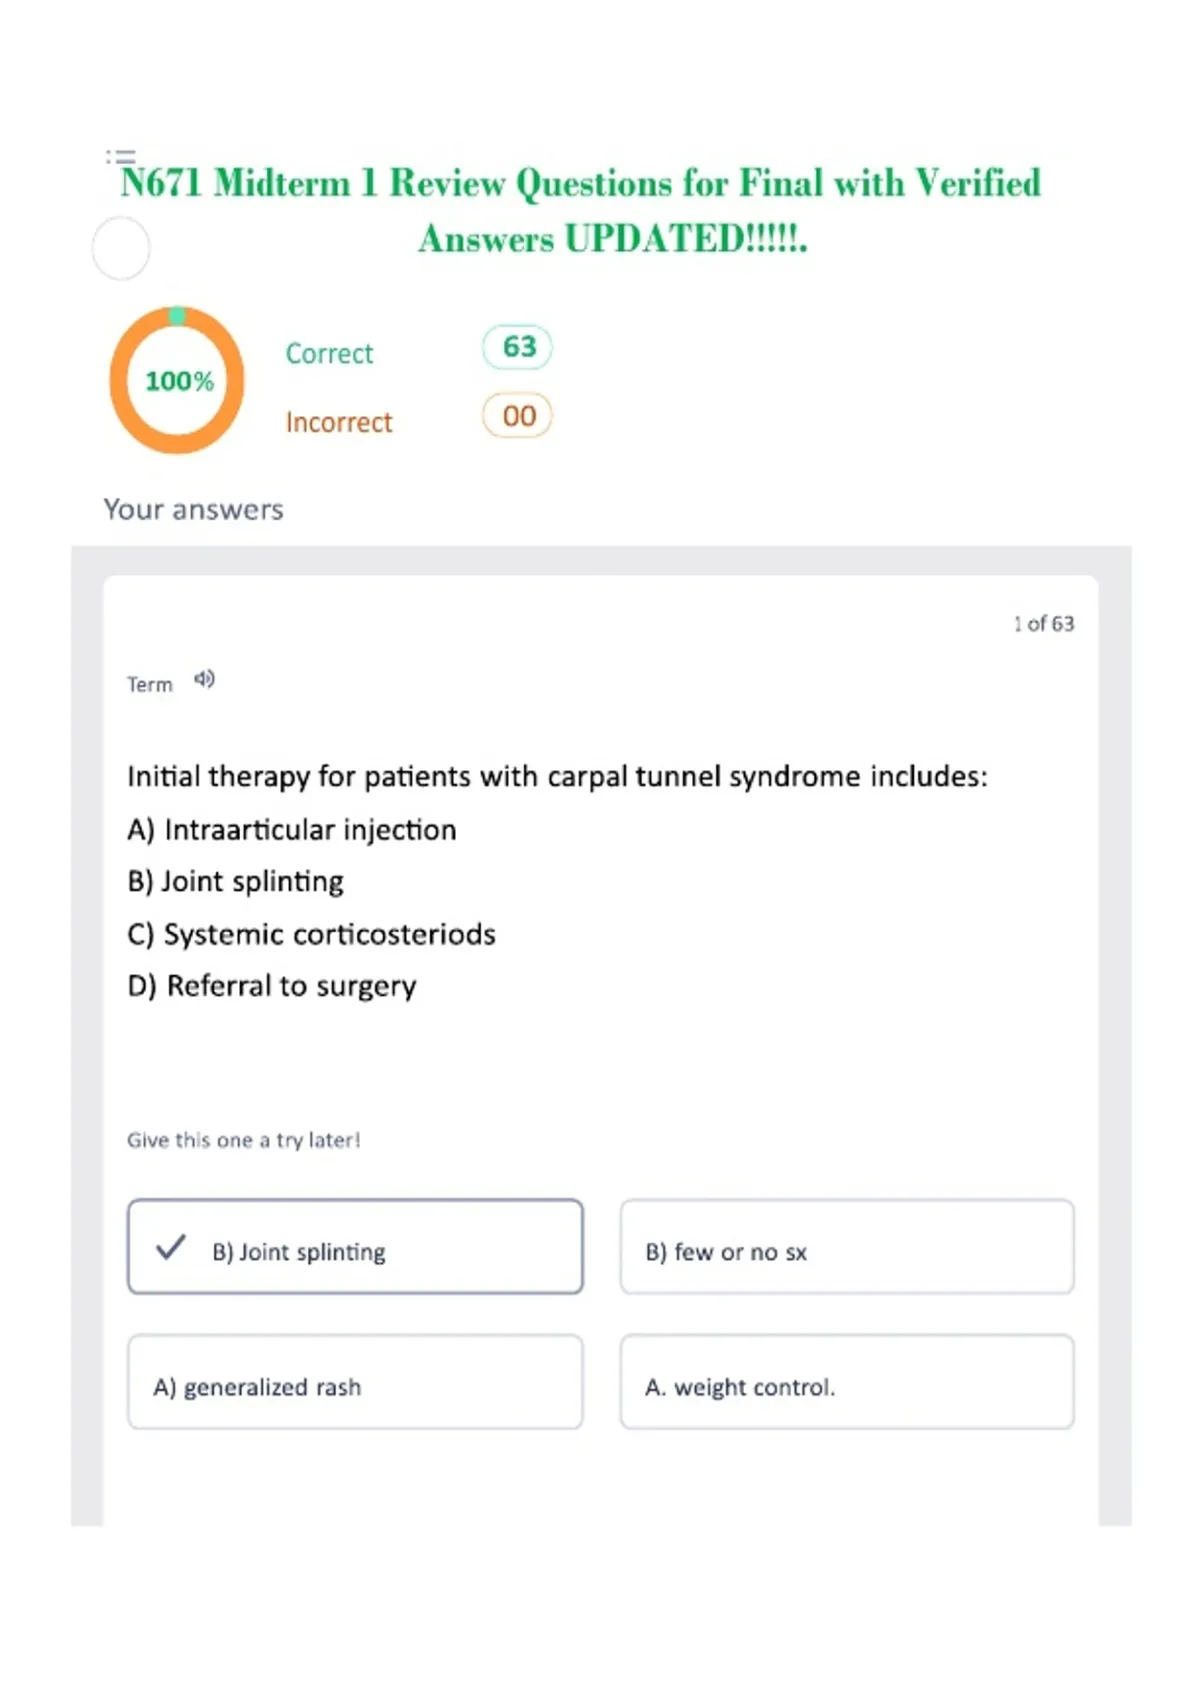Choose the 'A. weight control.' answer
Image resolution: width=1200 pixels, height=1700 pixels.
click(847, 1382)
